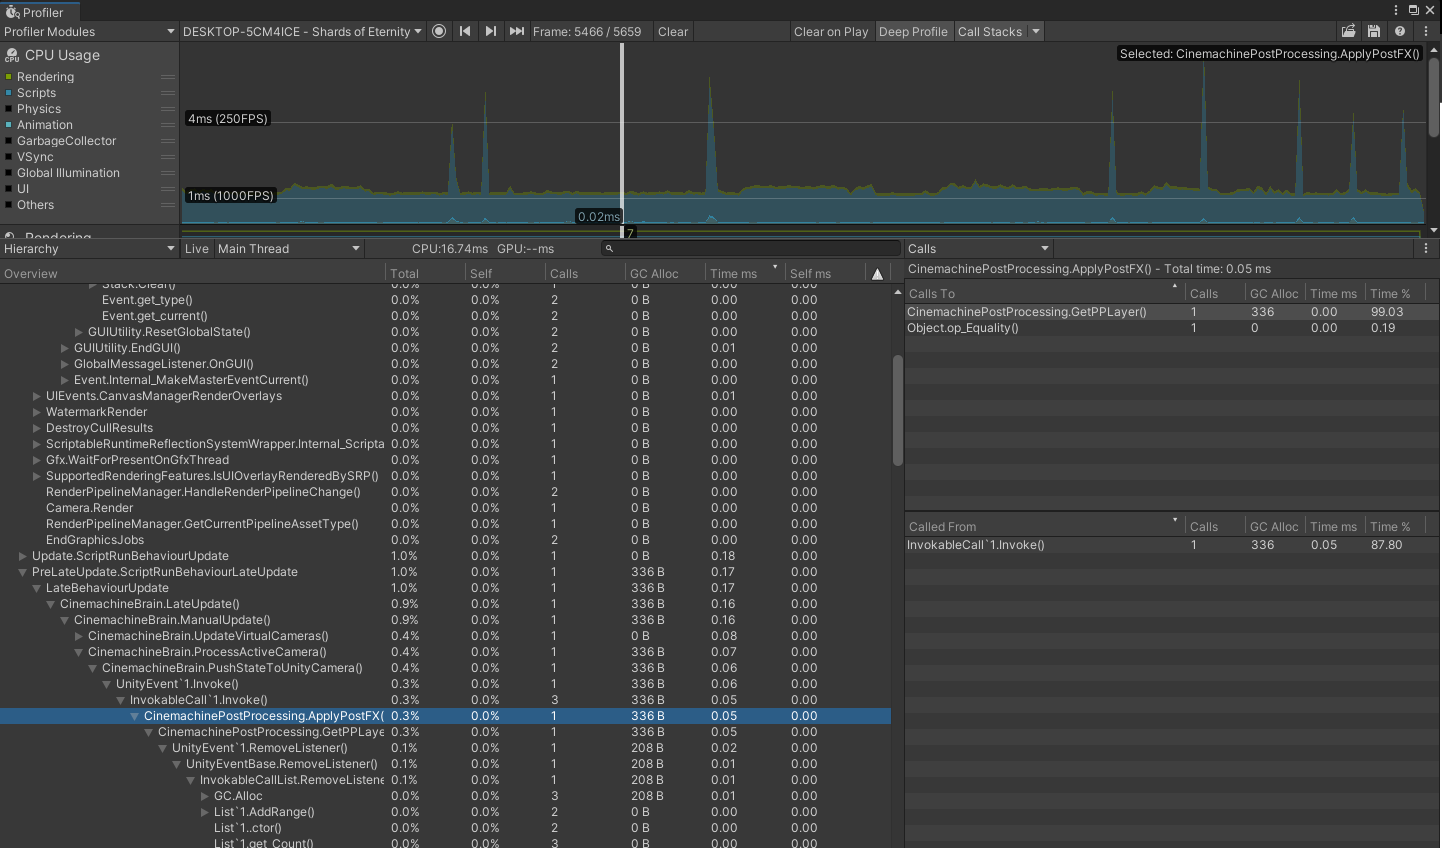Toggle the profiler record button

[x=439, y=31]
